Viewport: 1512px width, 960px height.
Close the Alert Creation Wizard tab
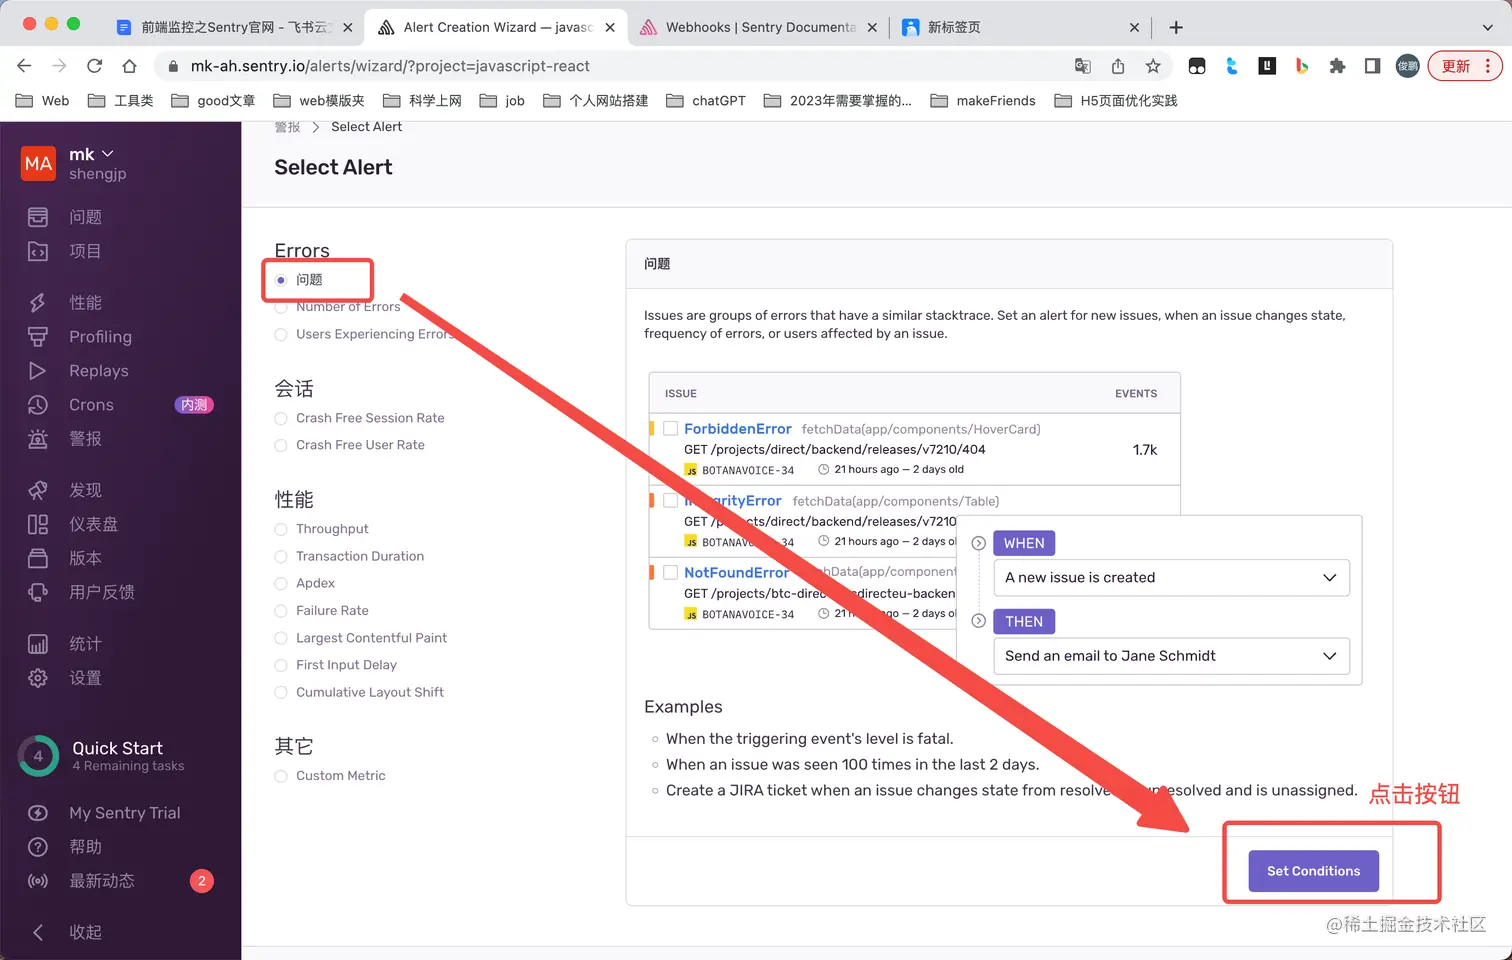(610, 27)
